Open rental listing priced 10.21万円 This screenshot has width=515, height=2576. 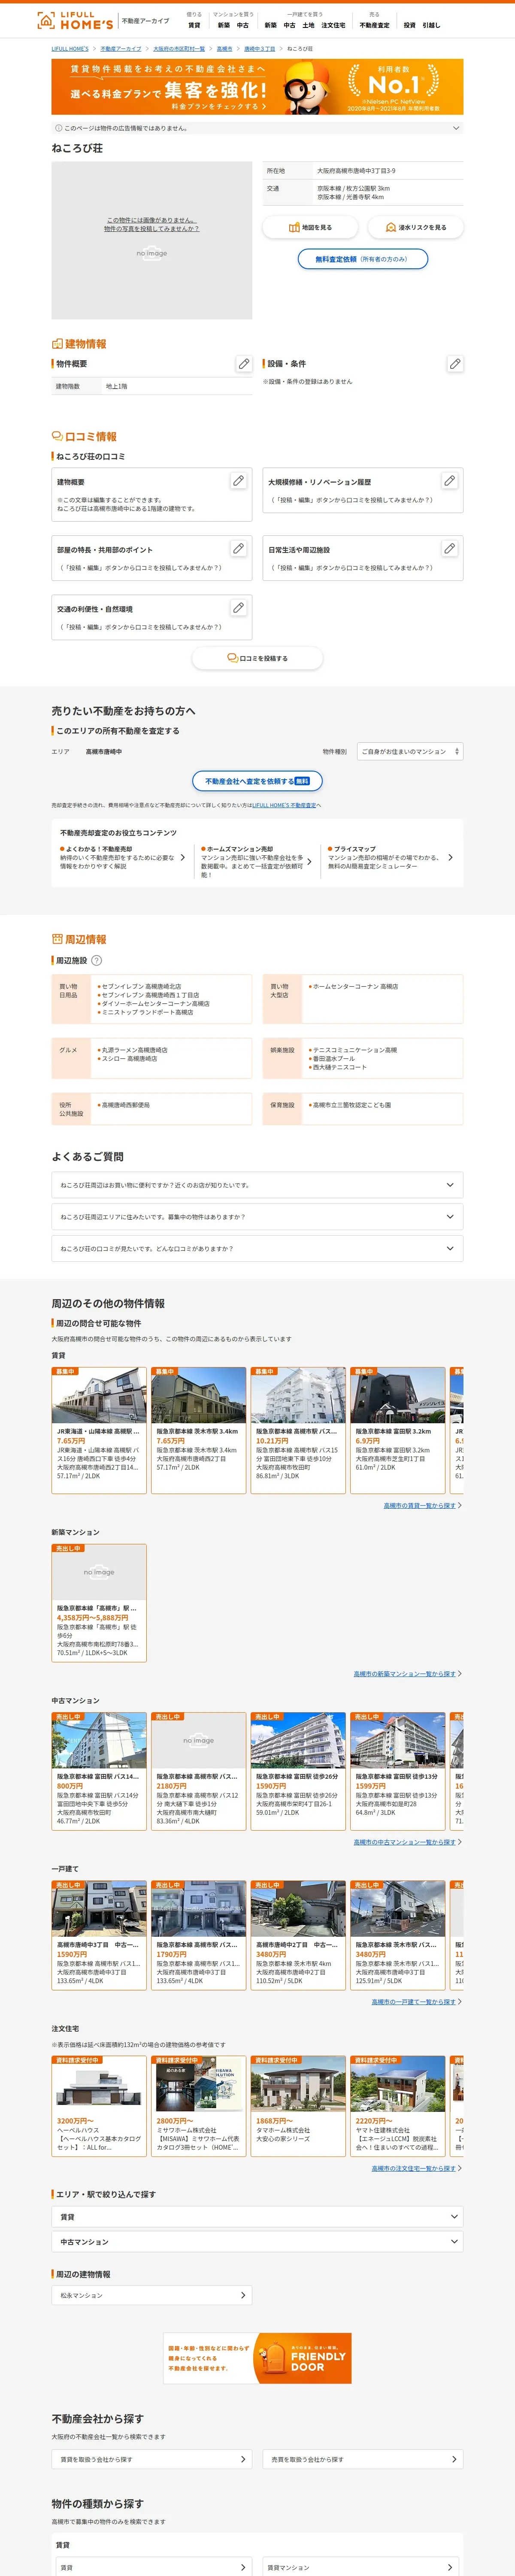tap(298, 1430)
